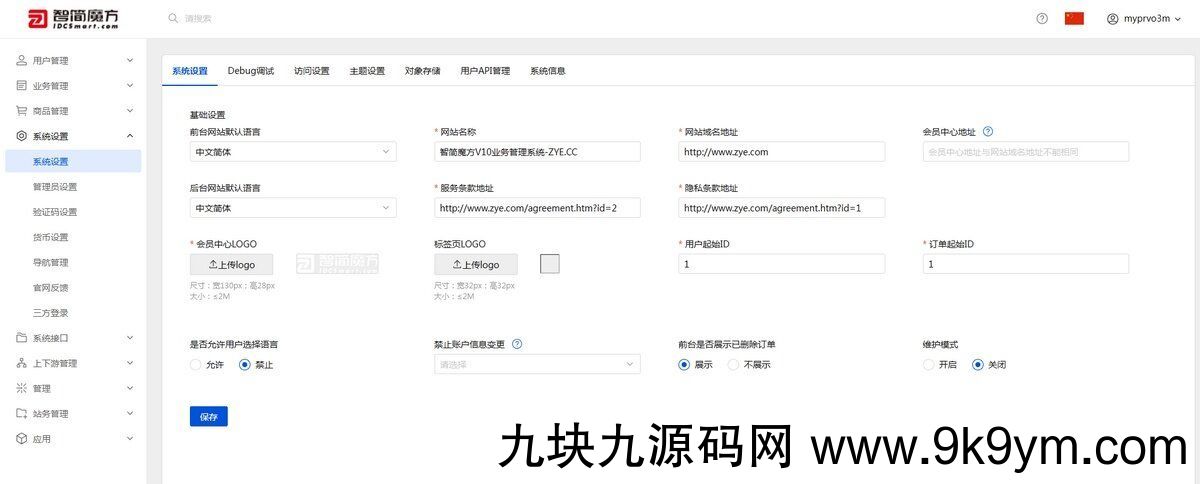
Task: Select 不展示 for deleted orders display
Action: click(x=734, y=365)
